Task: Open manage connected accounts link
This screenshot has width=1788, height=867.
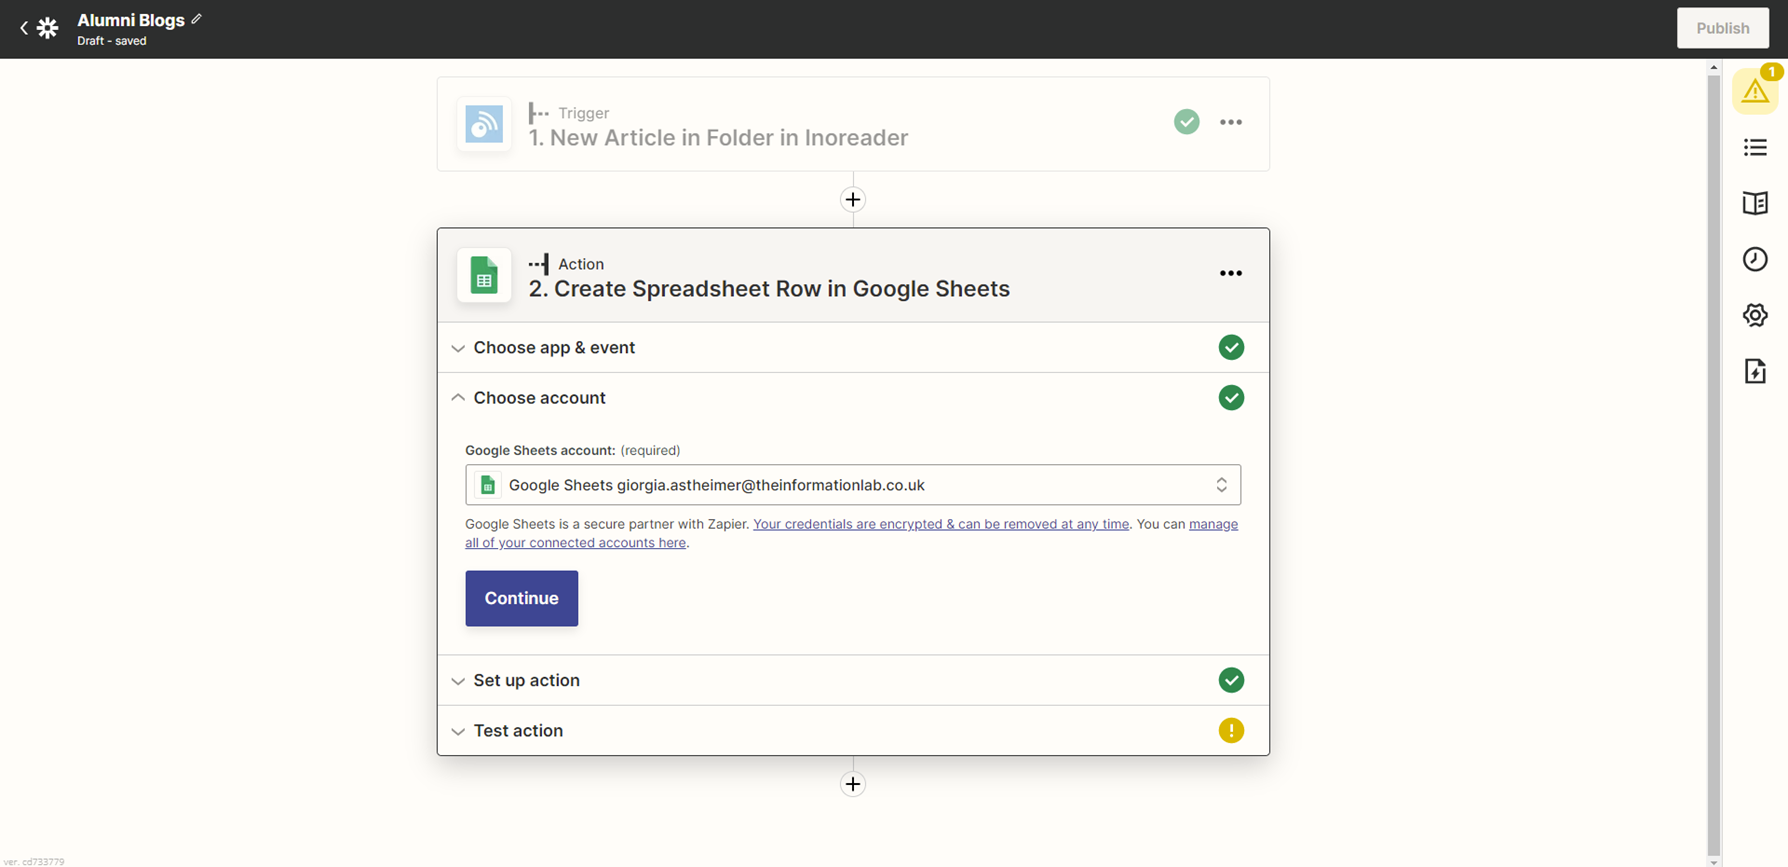Action: [851, 533]
